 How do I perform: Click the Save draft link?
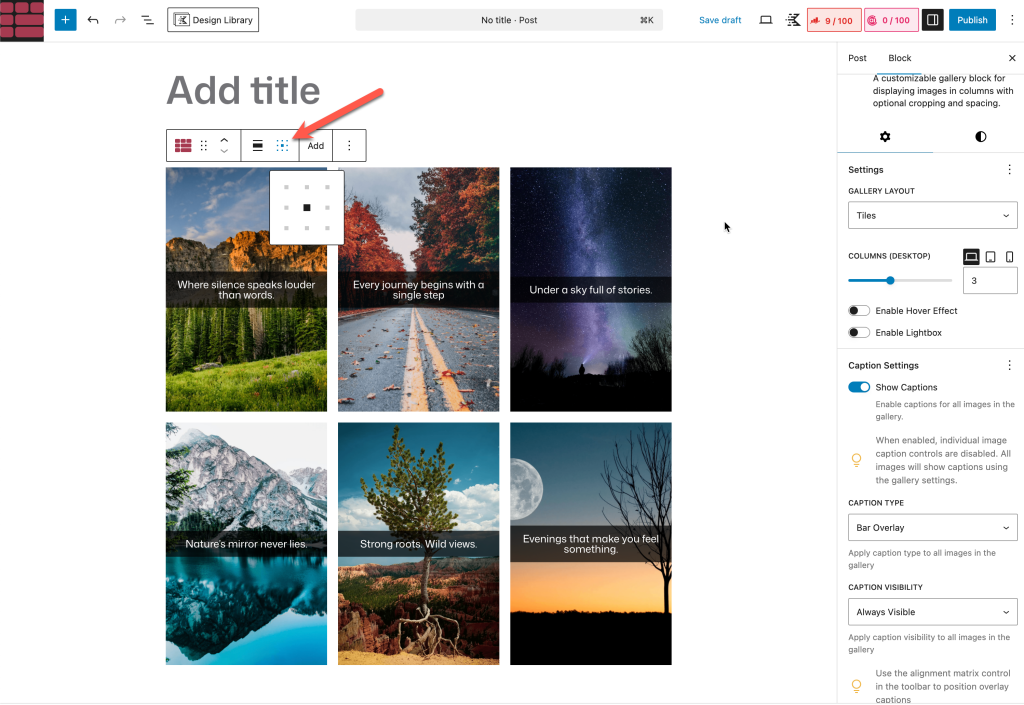(x=720, y=20)
